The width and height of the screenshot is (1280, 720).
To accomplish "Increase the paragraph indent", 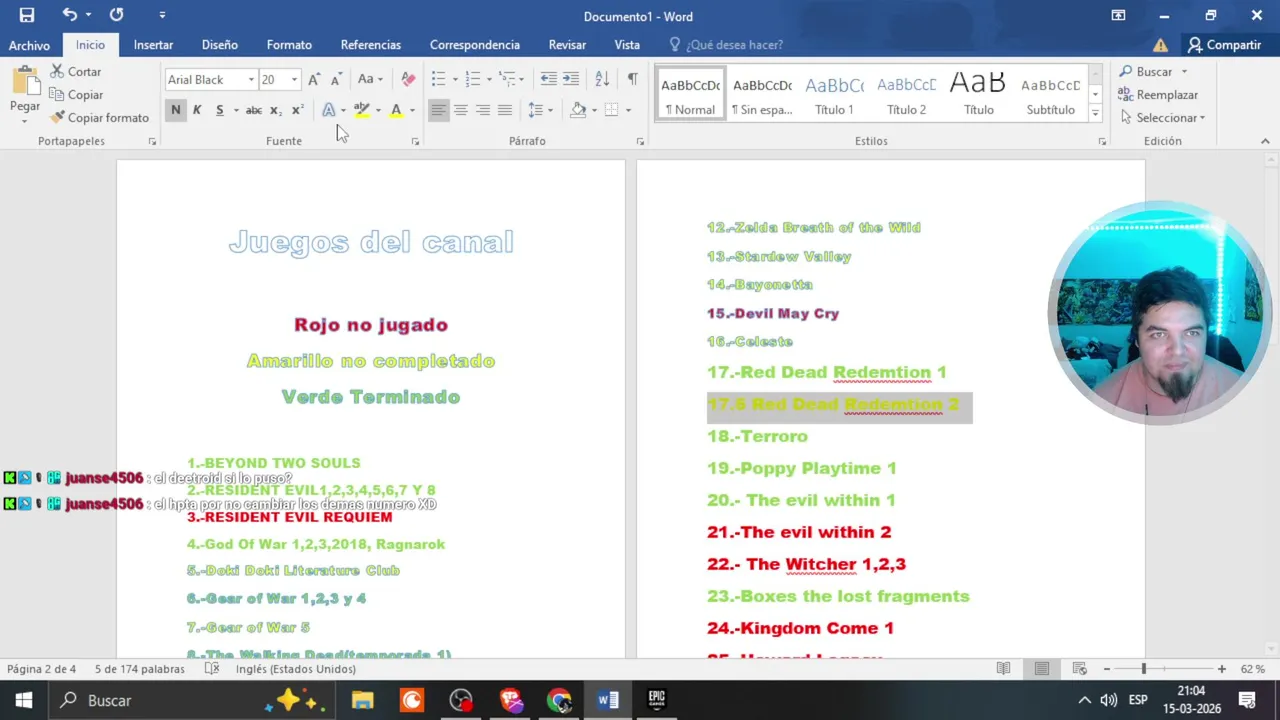I will click(570, 79).
